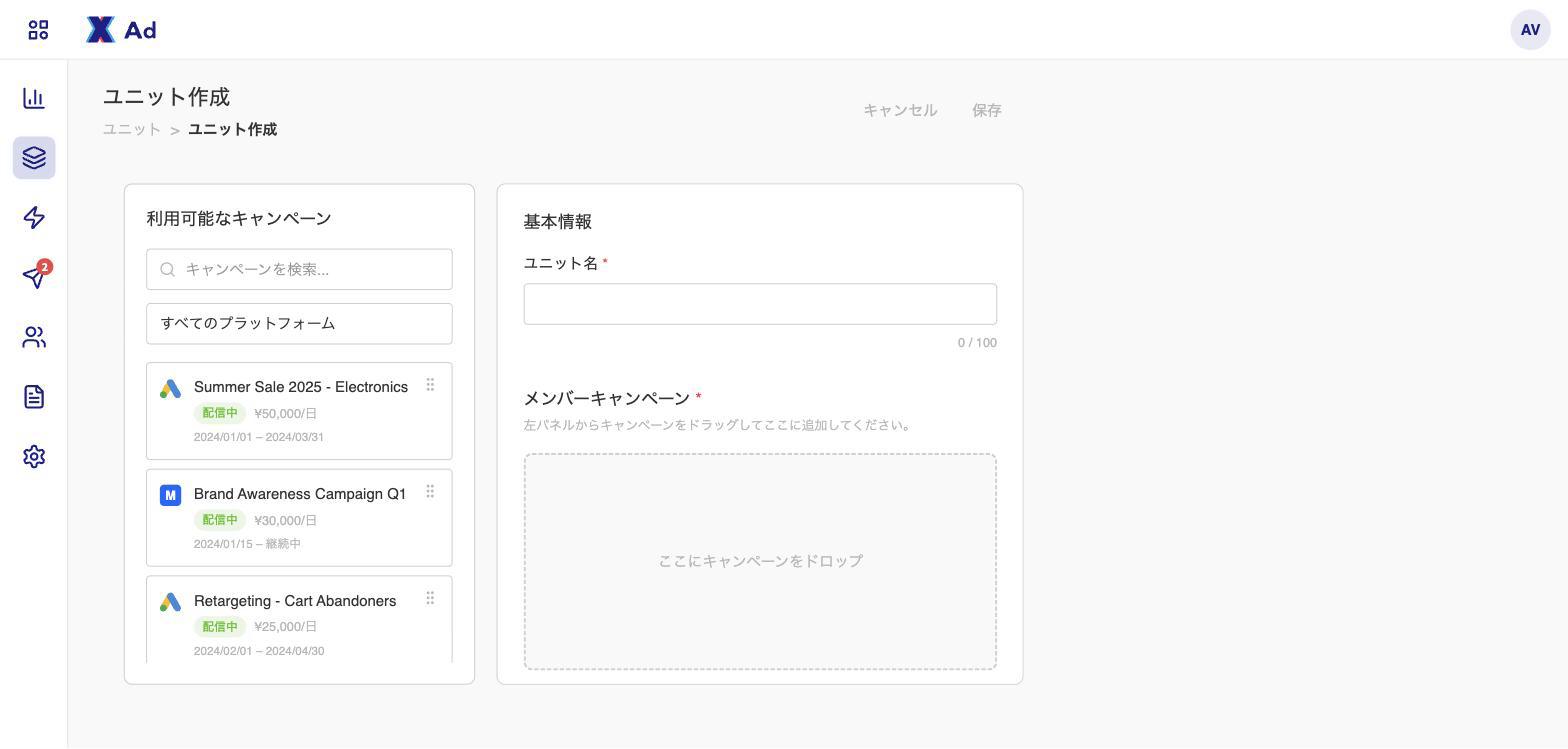The width and height of the screenshot is (1568, 749).
Task: Click date range 2024/02/01 – 2024/04/30
Action: point(259,651)
